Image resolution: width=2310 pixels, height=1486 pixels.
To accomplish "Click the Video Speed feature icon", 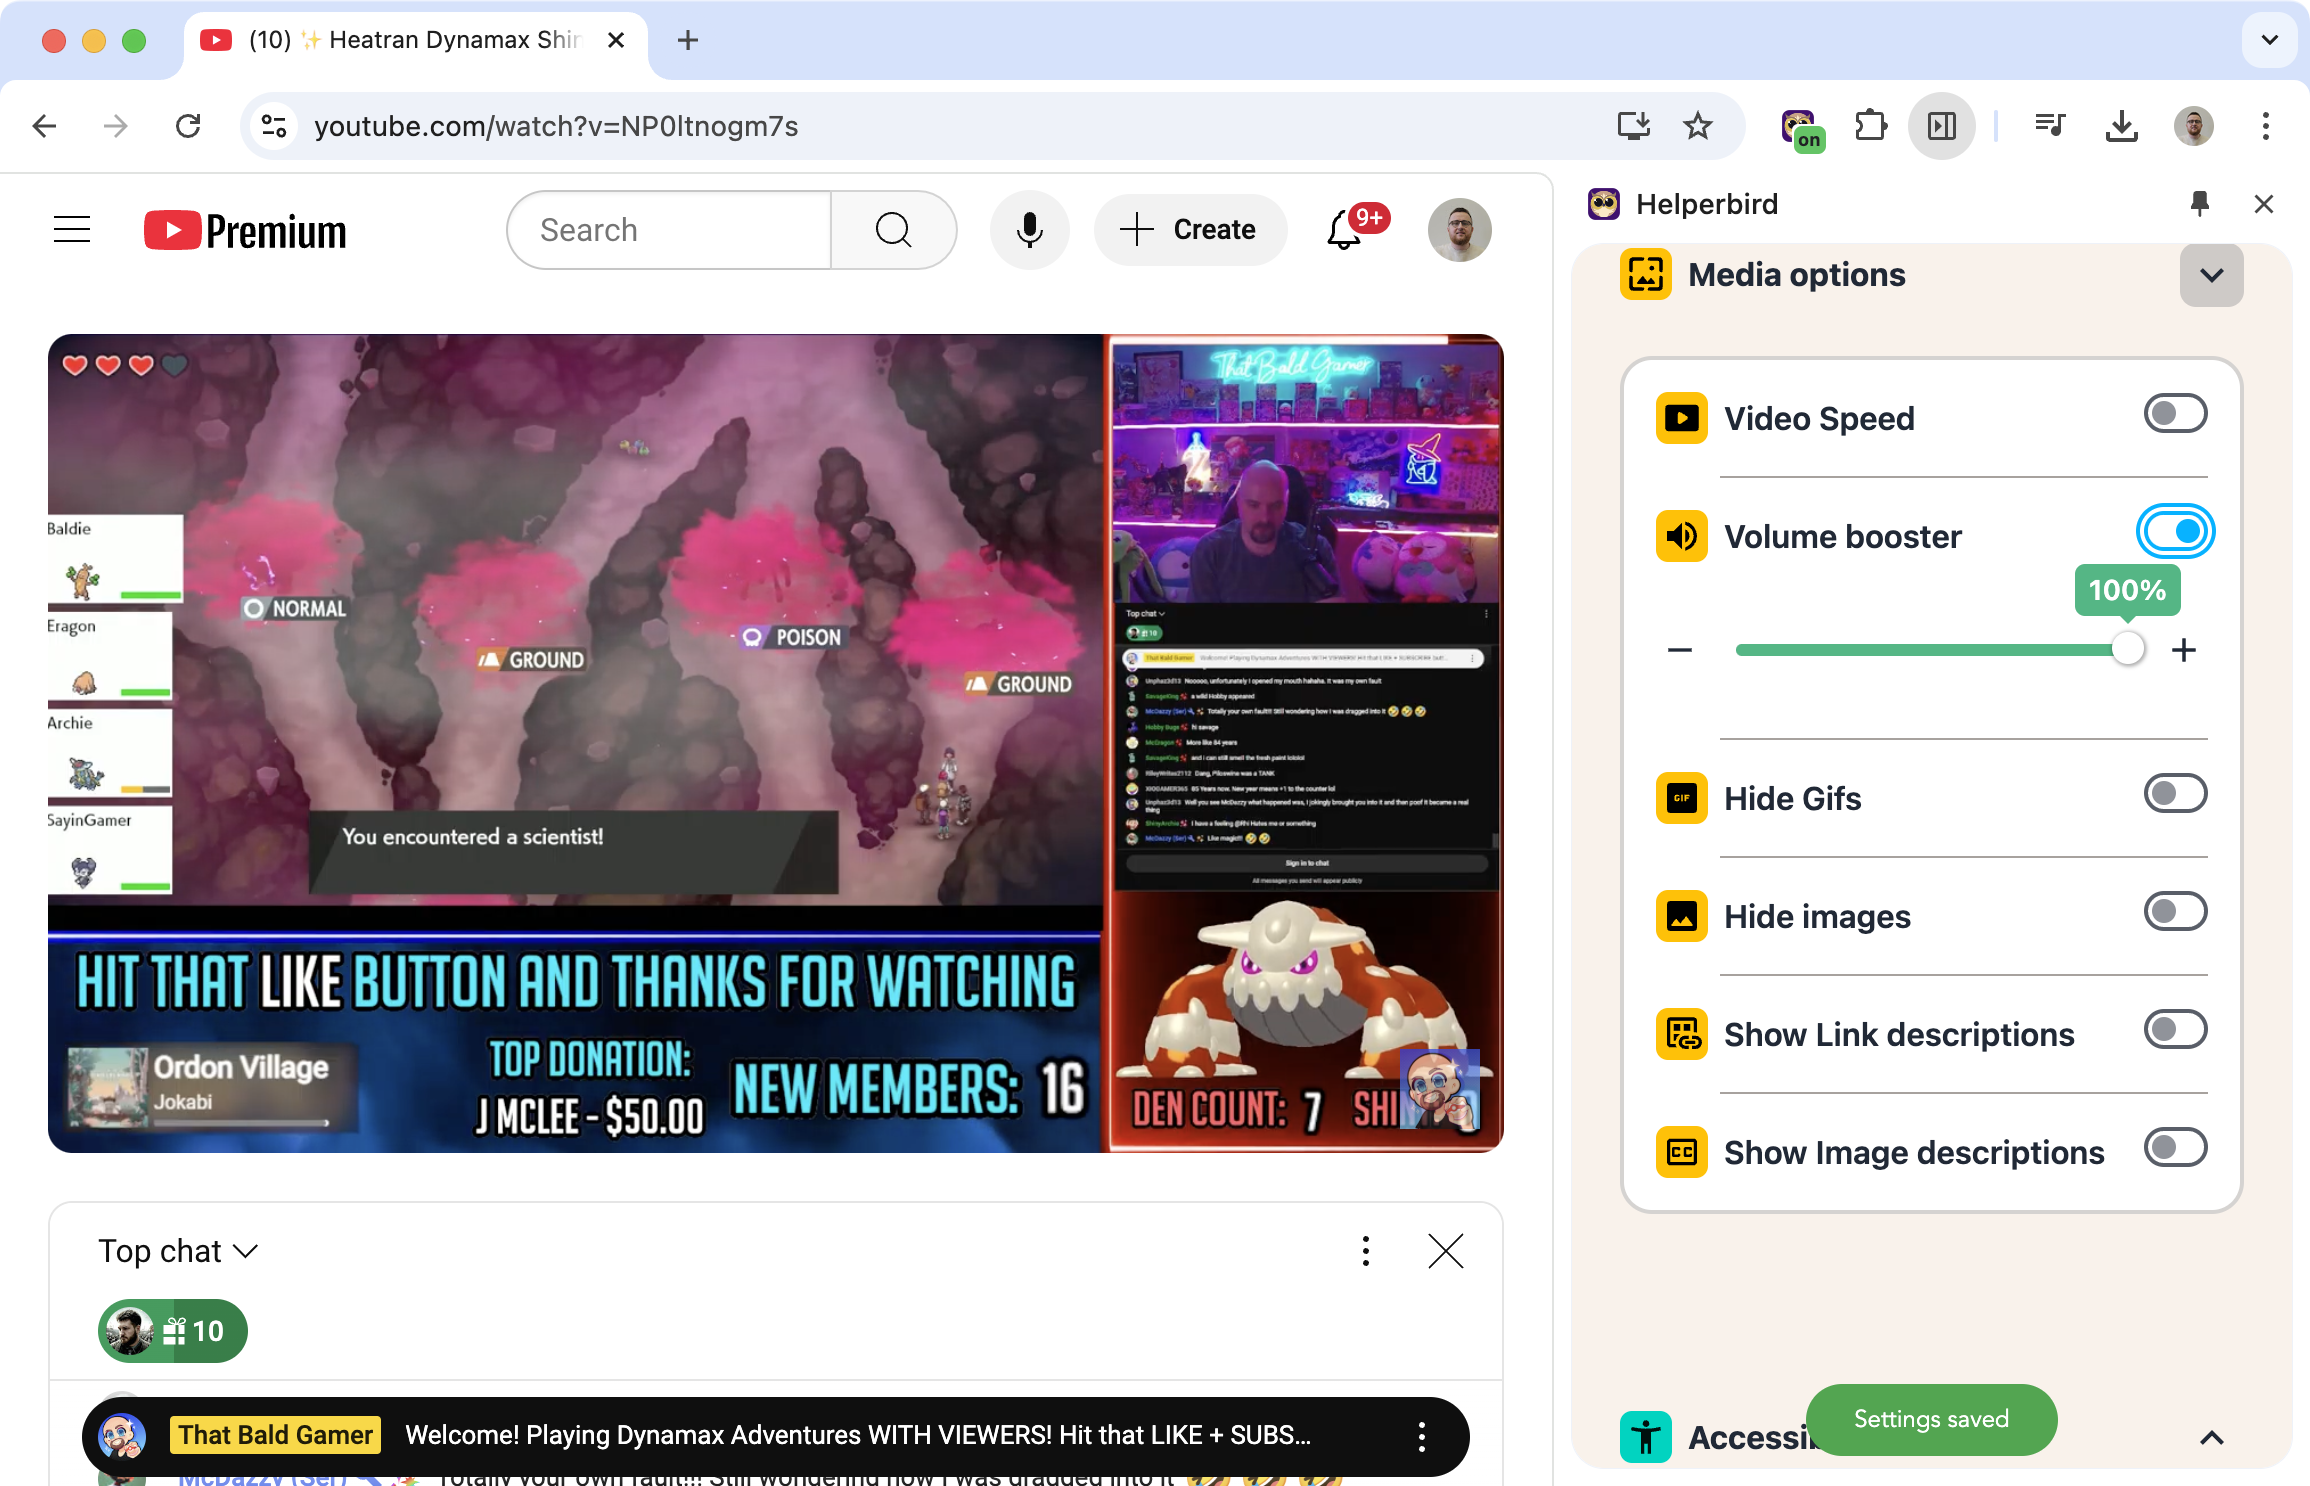I will coord(1682,419).
